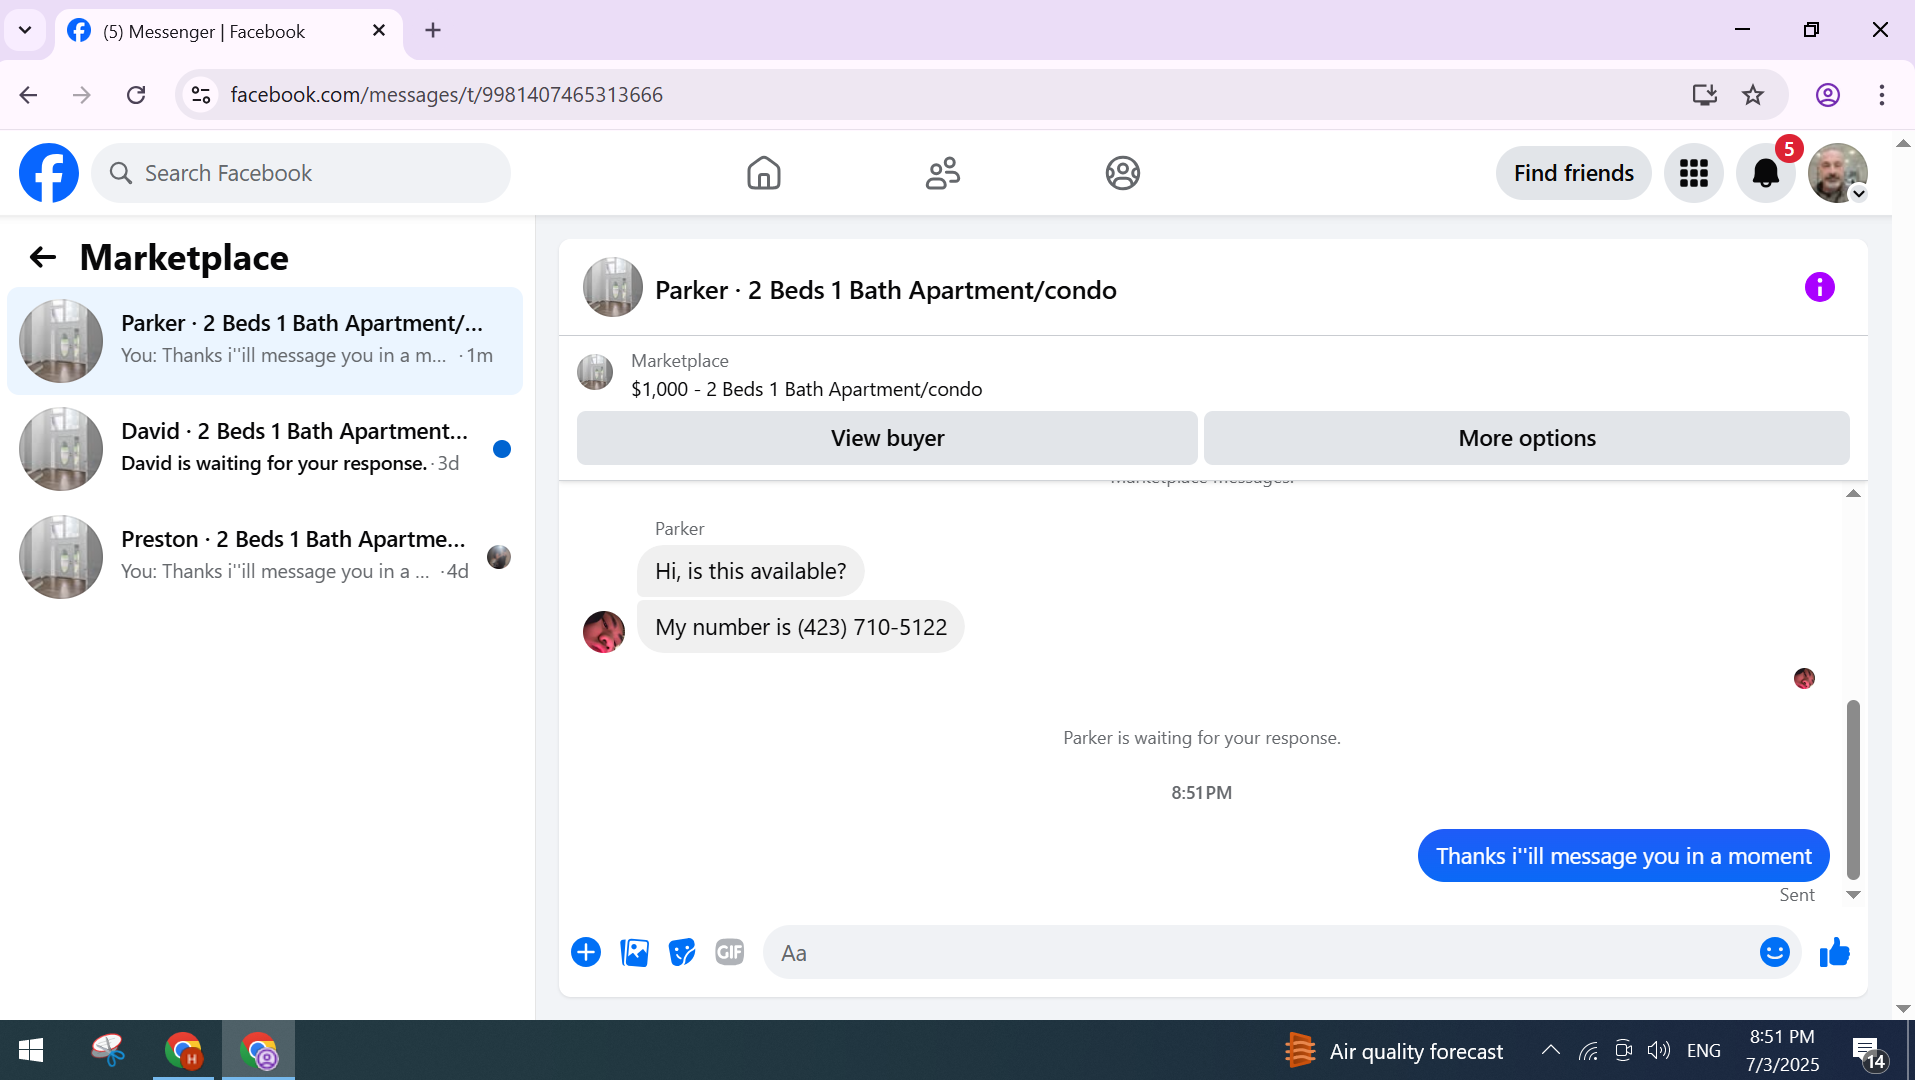This screenshot has height=1080, width=1915.
Task: Focus the Aa message input
Action: 1260,953
